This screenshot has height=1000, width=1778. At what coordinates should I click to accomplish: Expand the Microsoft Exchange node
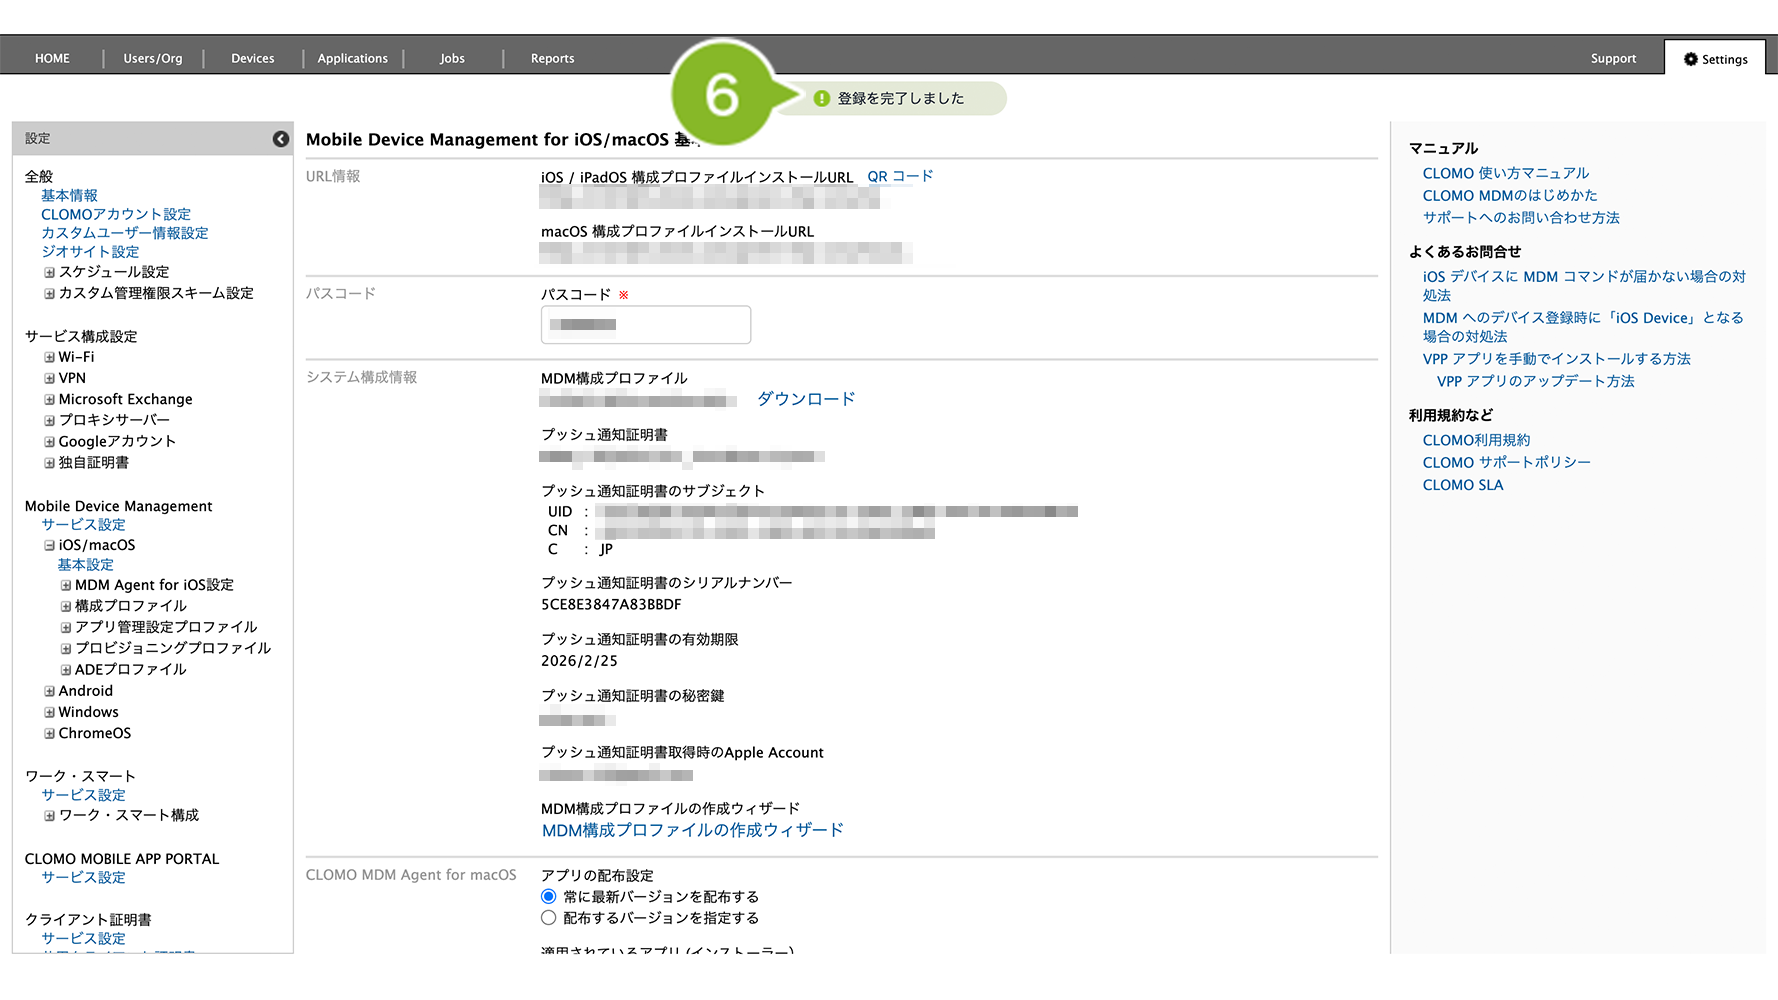tap(49, 399)
